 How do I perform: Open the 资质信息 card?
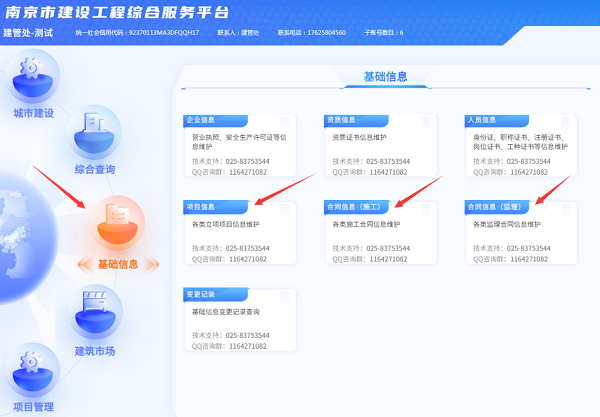[x=380, y=147]
